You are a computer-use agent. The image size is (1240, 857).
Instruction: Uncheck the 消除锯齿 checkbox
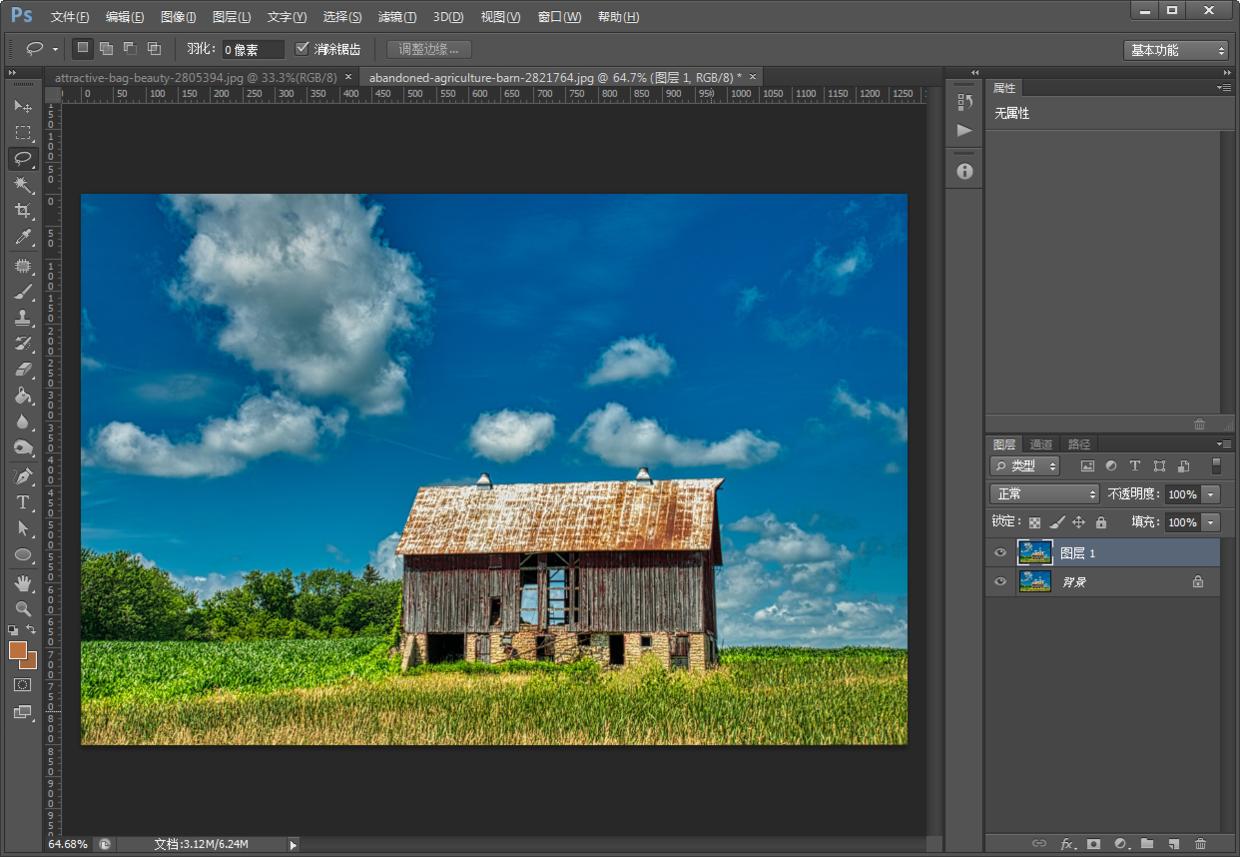pos(302,49)
